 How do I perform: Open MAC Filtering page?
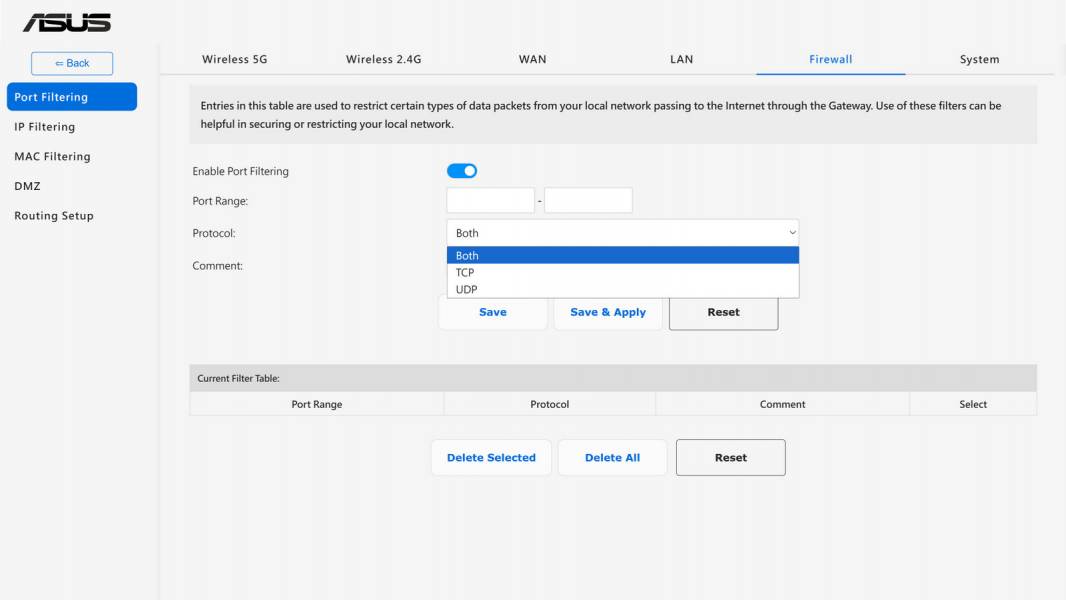tap(52, 156)
